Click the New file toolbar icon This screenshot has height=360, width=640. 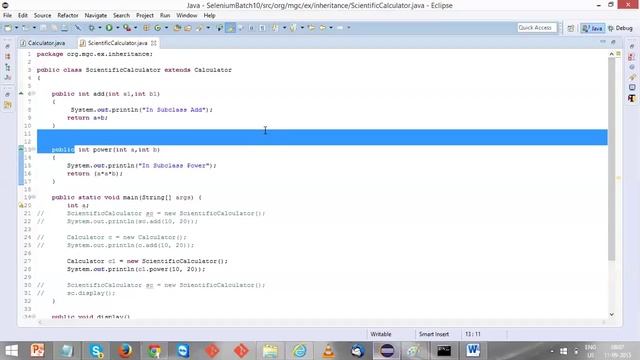8,28
